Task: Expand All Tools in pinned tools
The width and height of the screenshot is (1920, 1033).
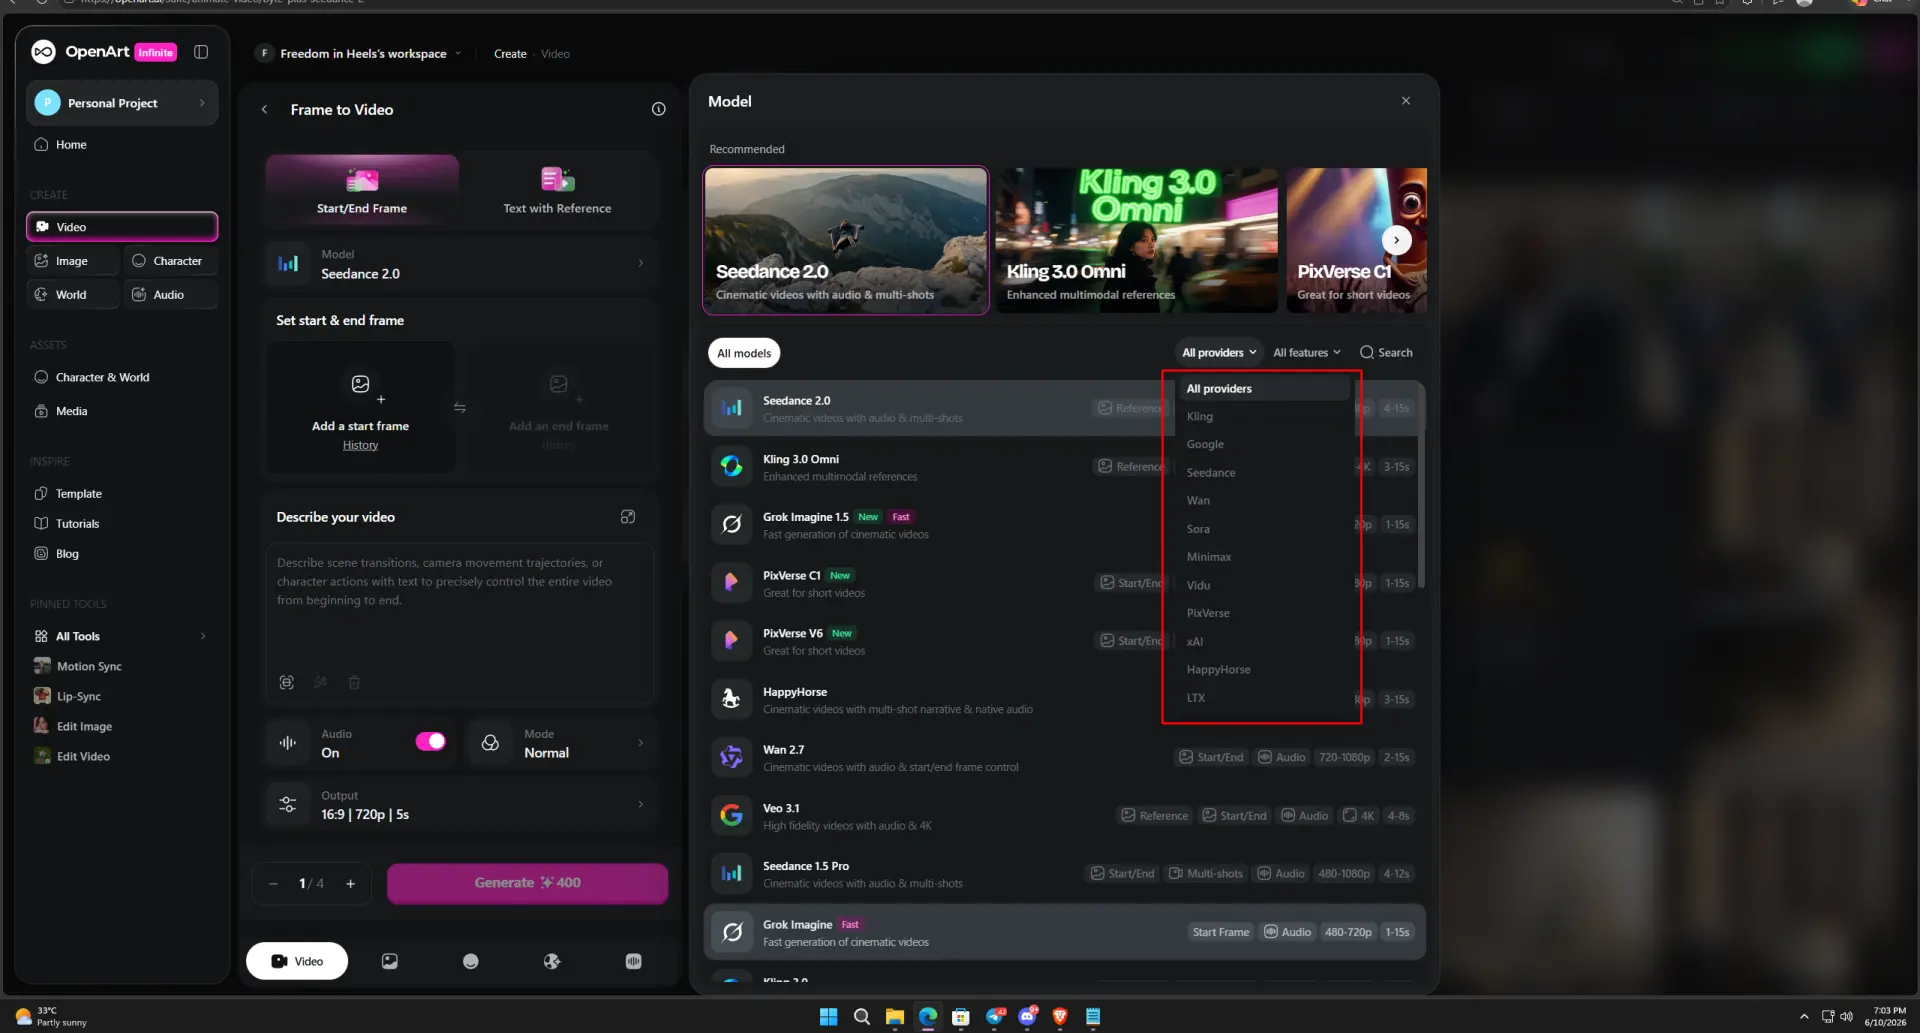Action: 122,636
